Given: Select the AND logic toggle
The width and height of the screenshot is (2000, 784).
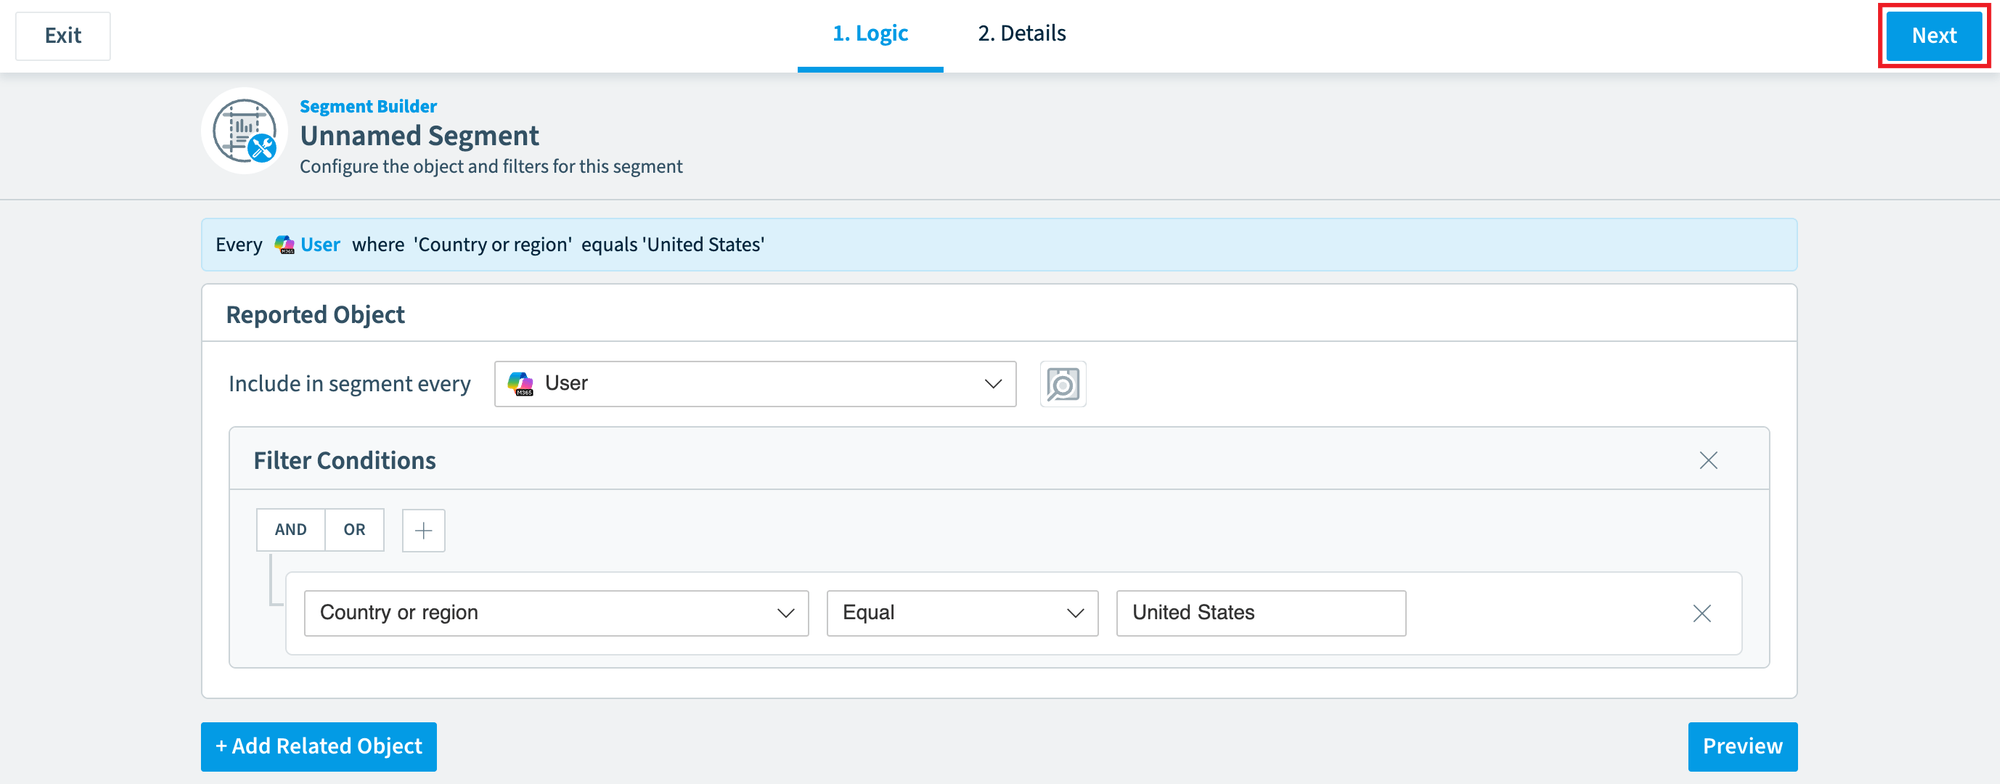Looking at the screenshot, I should 291,530.
